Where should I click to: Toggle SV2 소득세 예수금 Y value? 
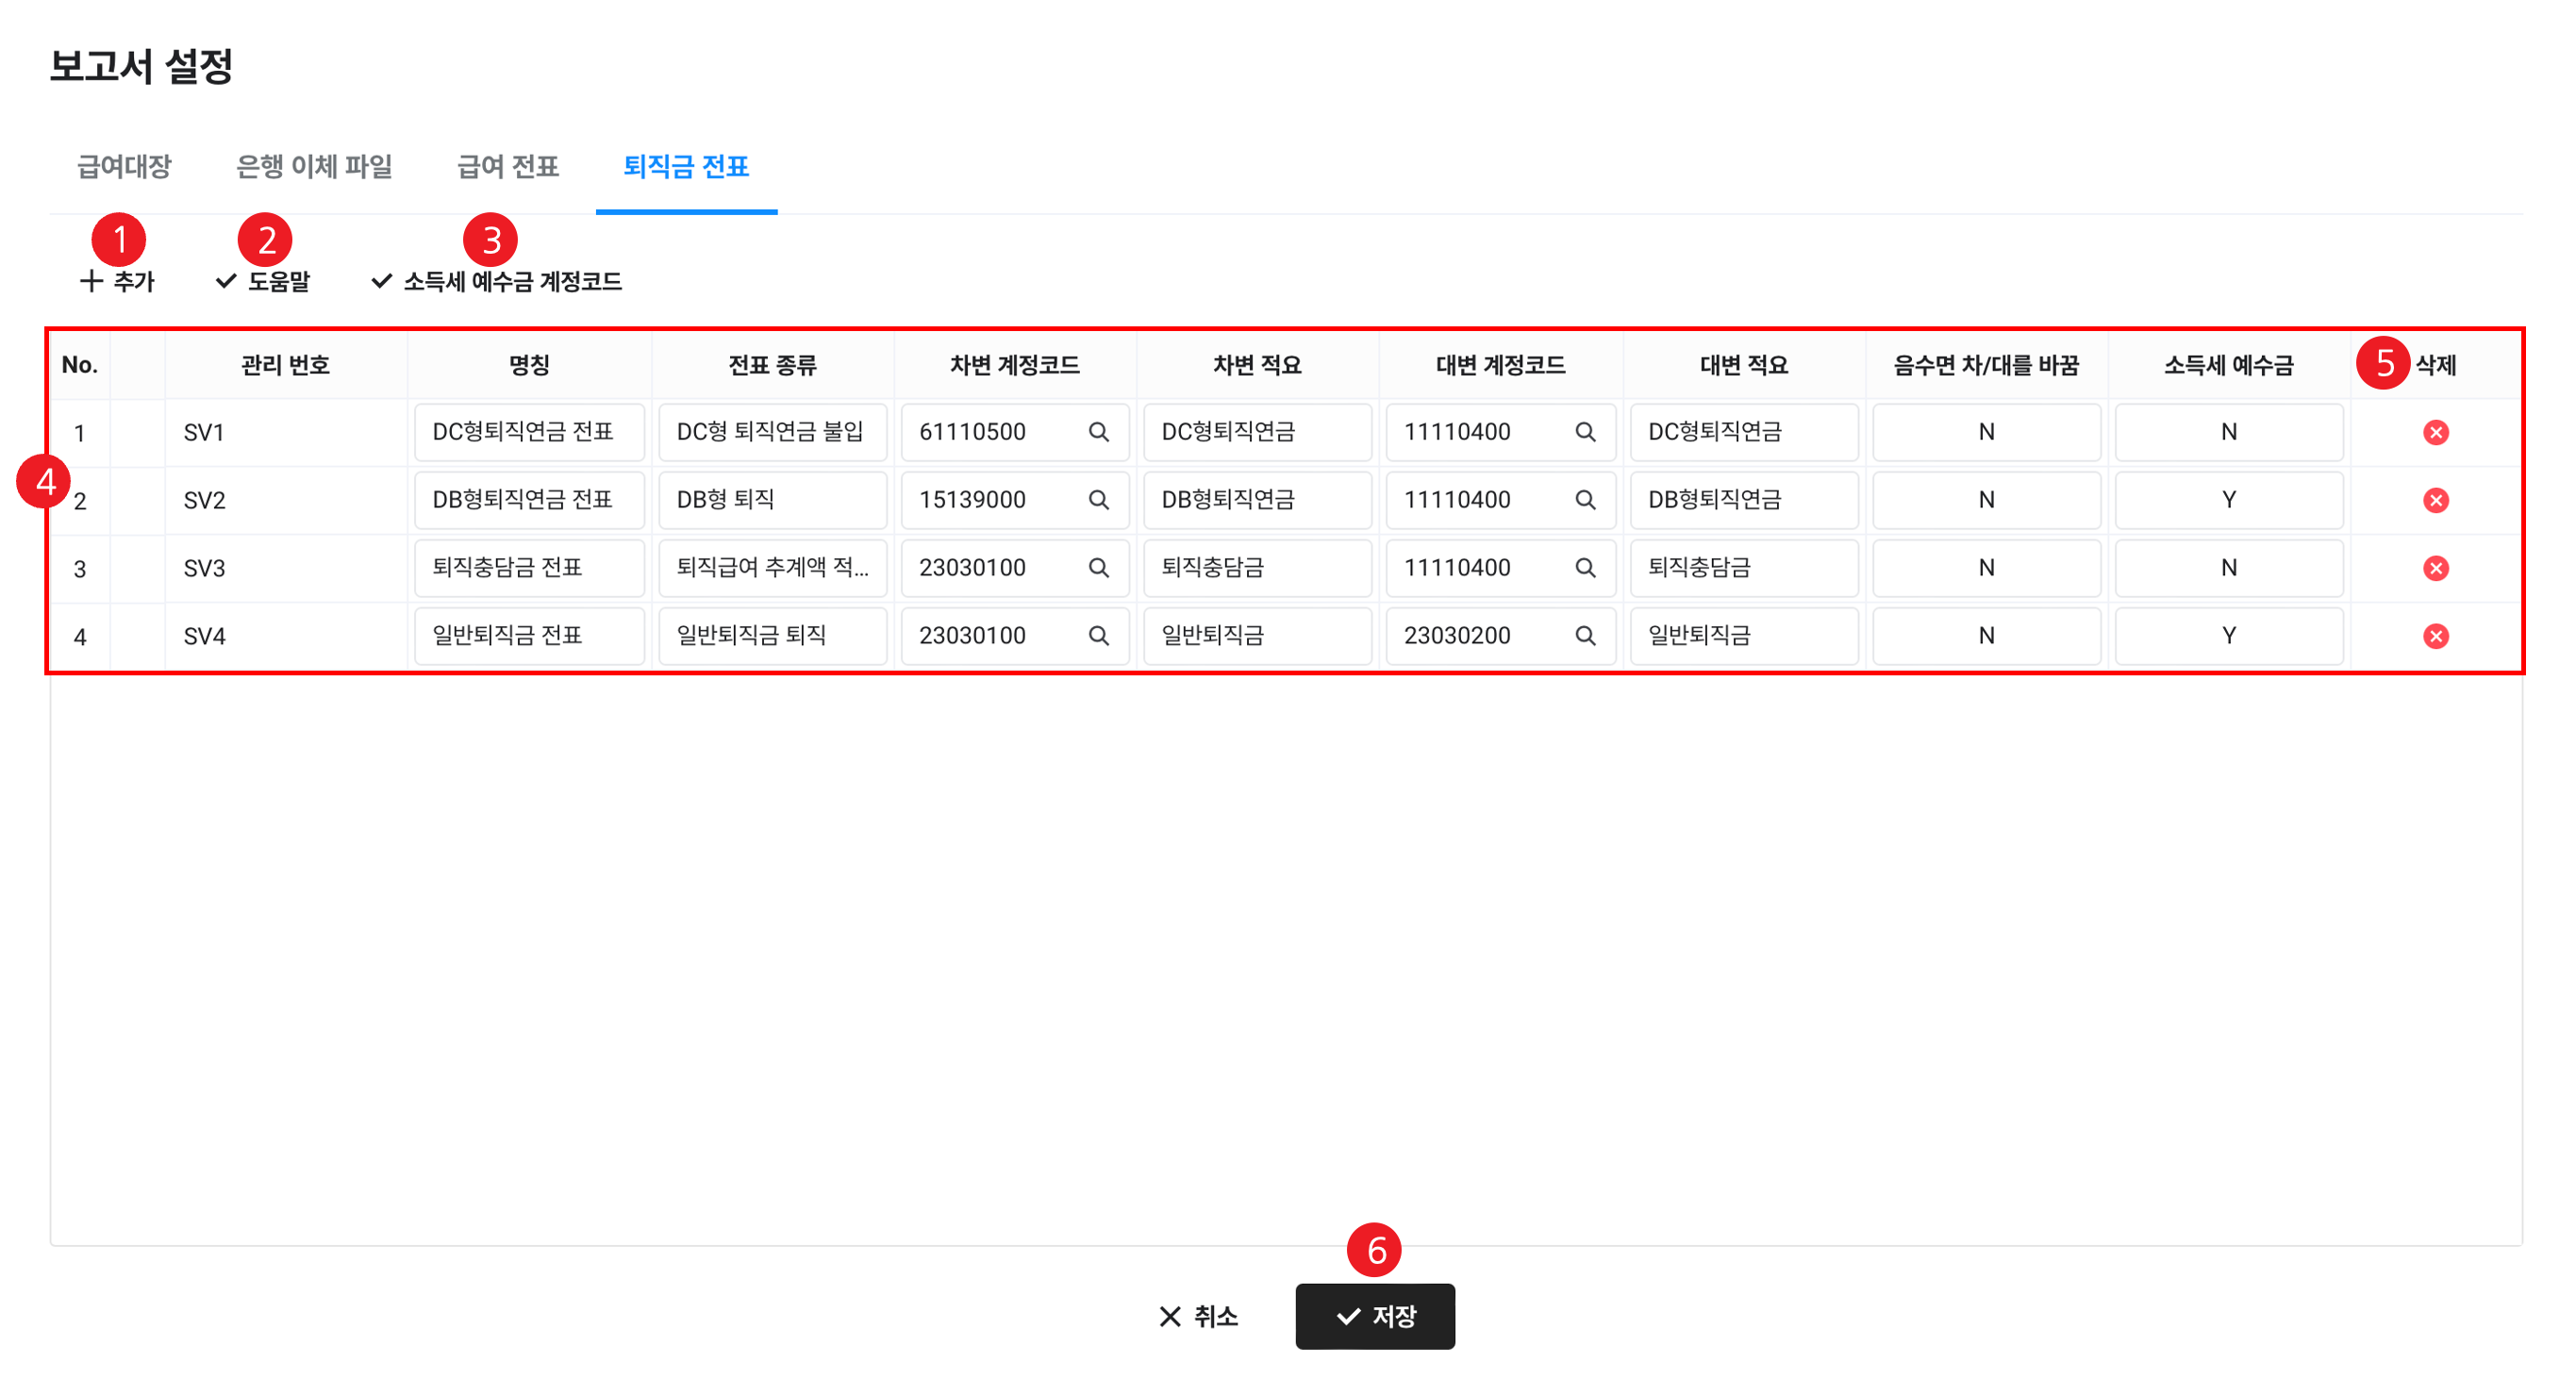[x=2228, y=500]
